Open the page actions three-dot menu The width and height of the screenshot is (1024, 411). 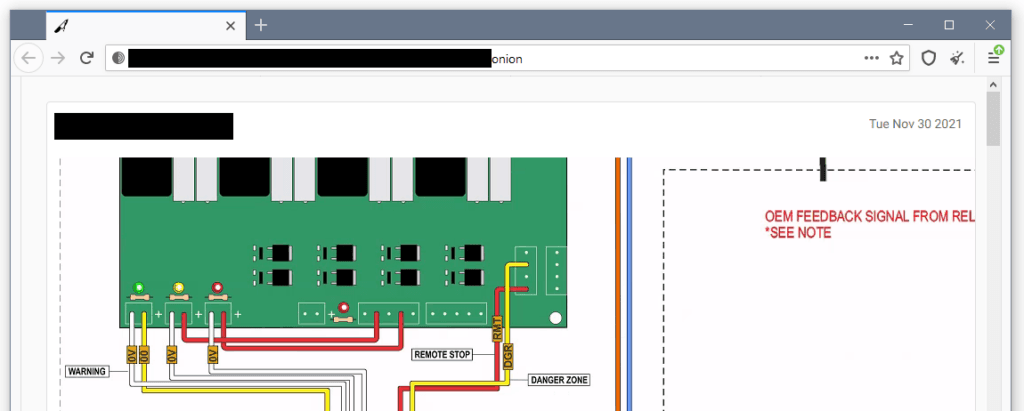coord(871,58)
